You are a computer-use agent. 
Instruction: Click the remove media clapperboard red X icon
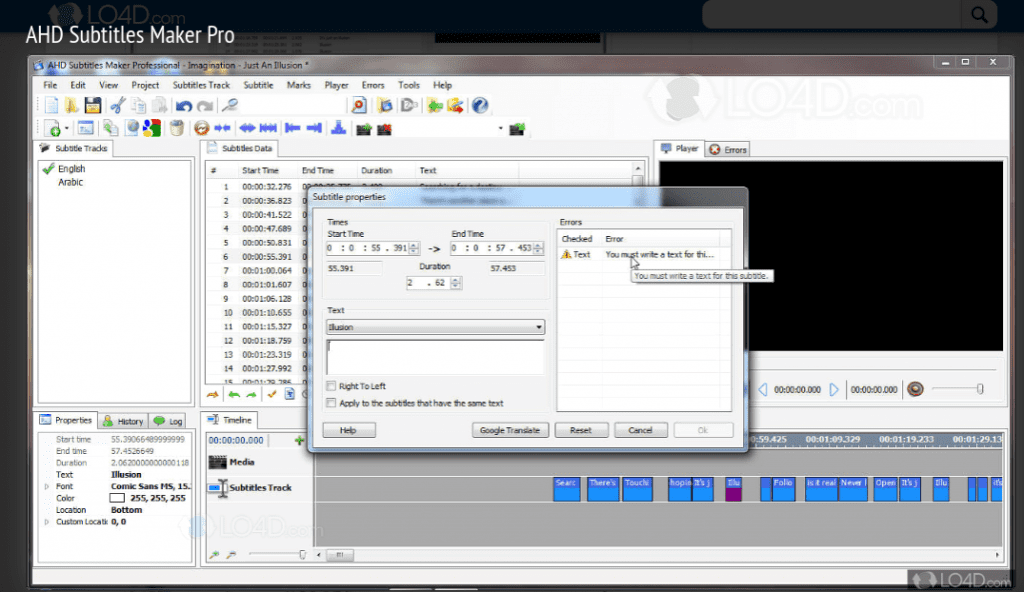[385, 129]
